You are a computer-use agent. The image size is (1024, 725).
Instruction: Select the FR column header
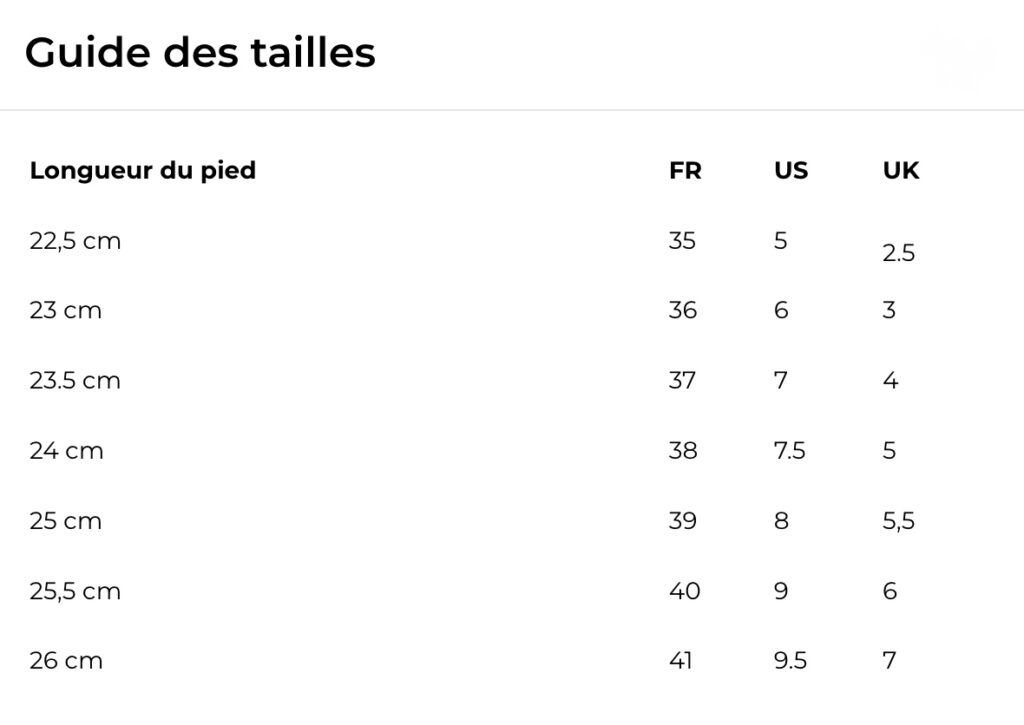click(685, 171)
